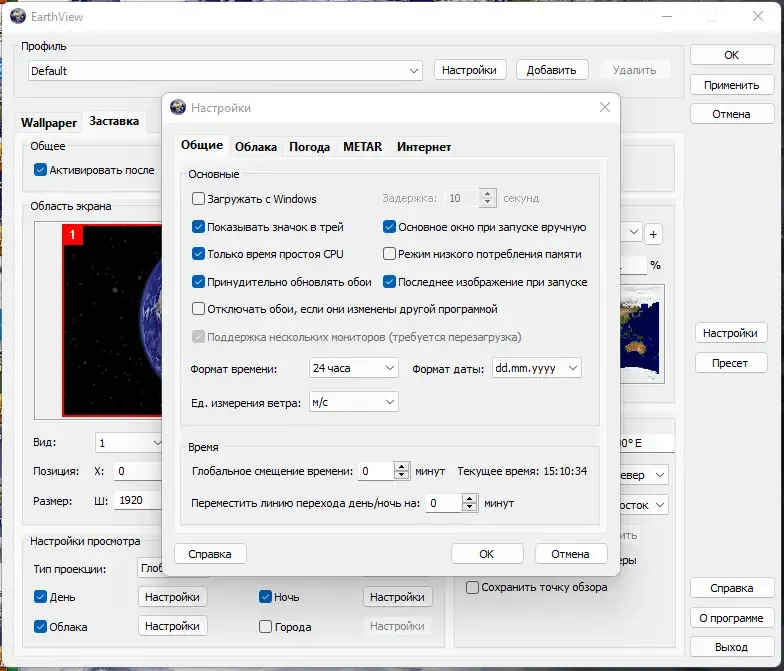Click Настройки button beside День
Screen dimensions: 784x671
[x=172, y=597]
